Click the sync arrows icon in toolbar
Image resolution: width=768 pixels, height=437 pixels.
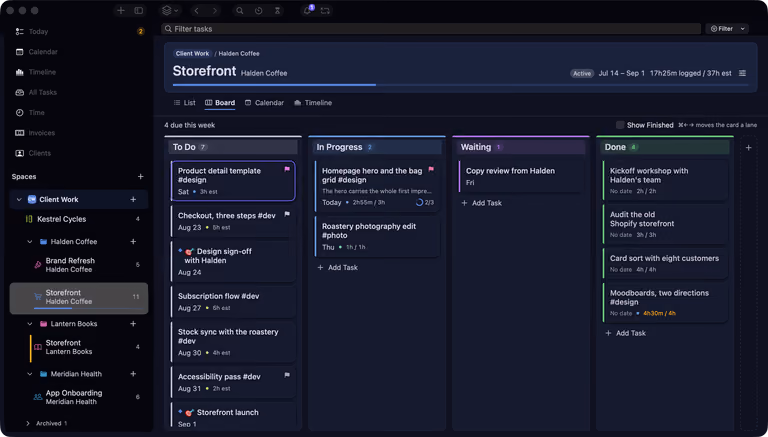coord(325,11)
